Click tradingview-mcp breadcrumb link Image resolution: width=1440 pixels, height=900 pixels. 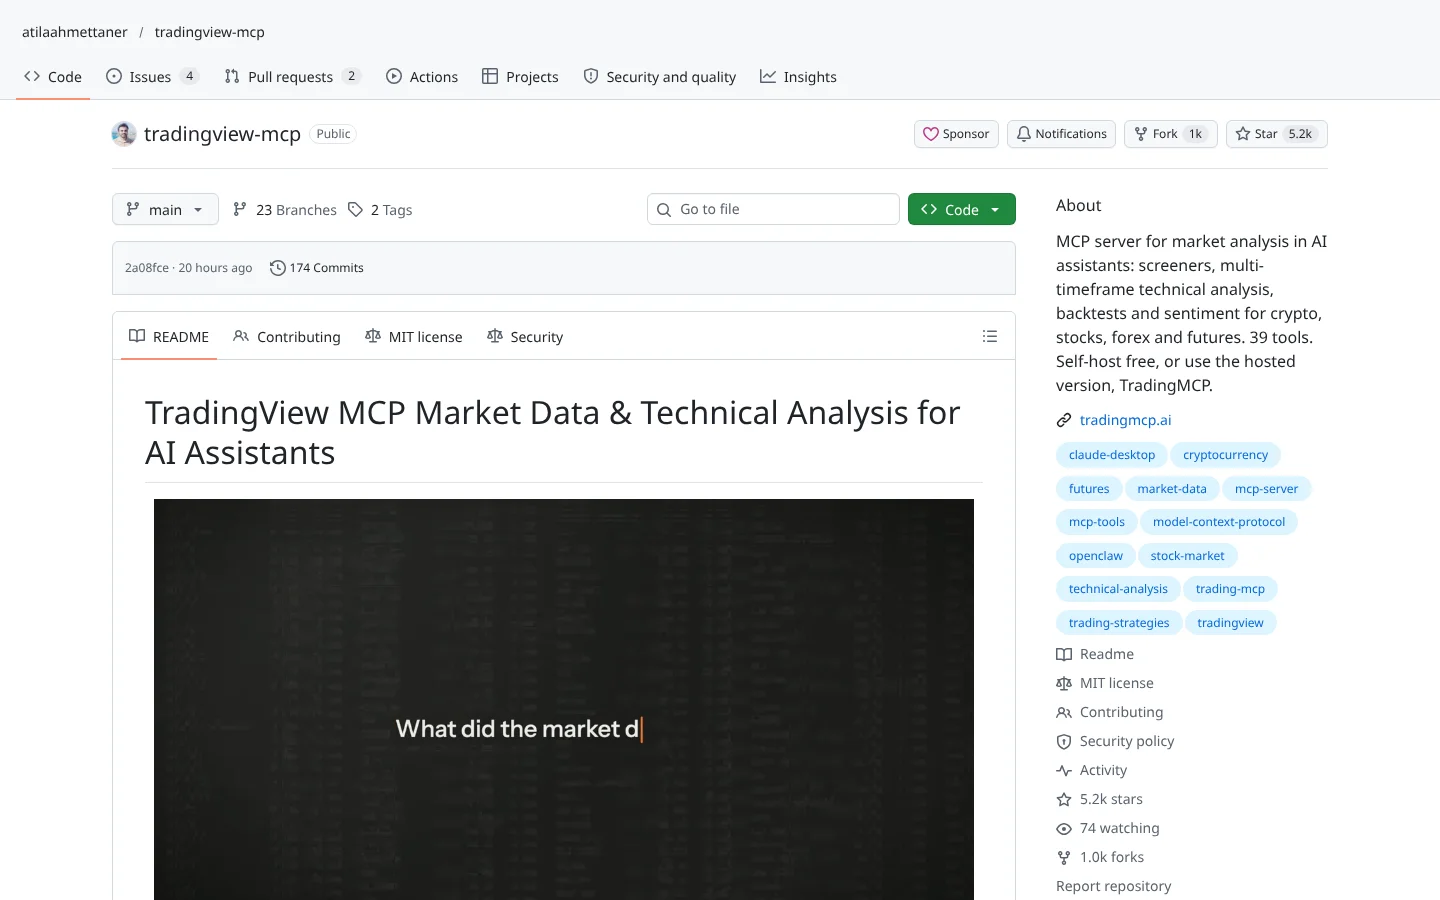click(210, 32)
